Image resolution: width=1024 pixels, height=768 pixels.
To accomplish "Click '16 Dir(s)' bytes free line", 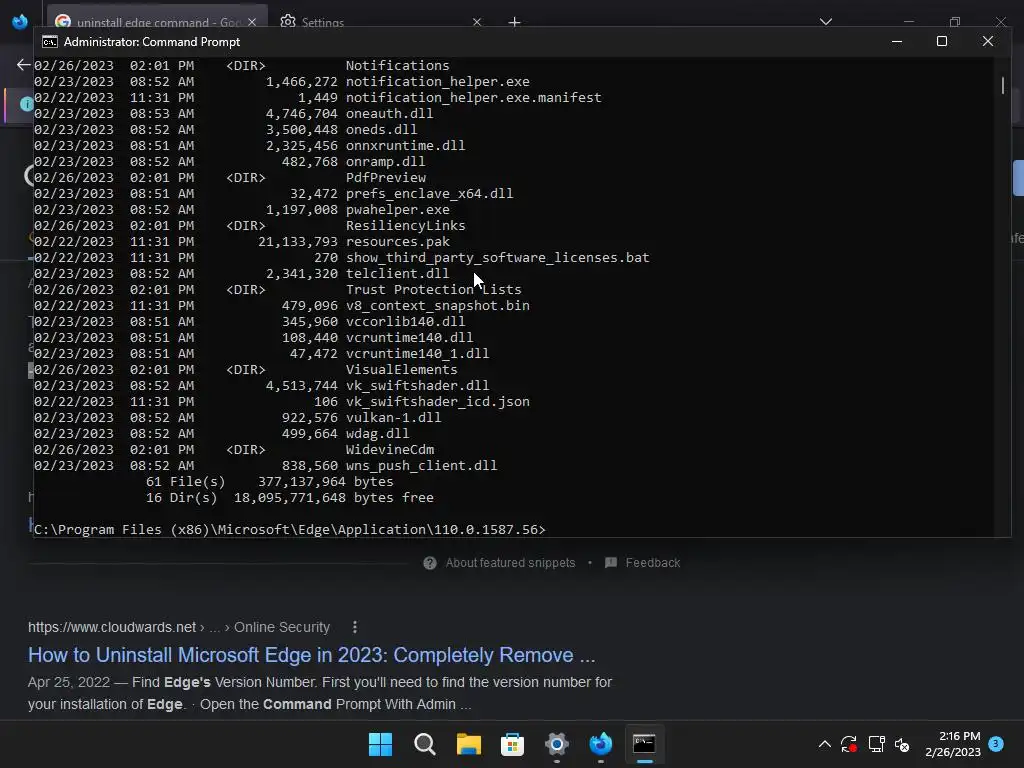I will point(289,498).
